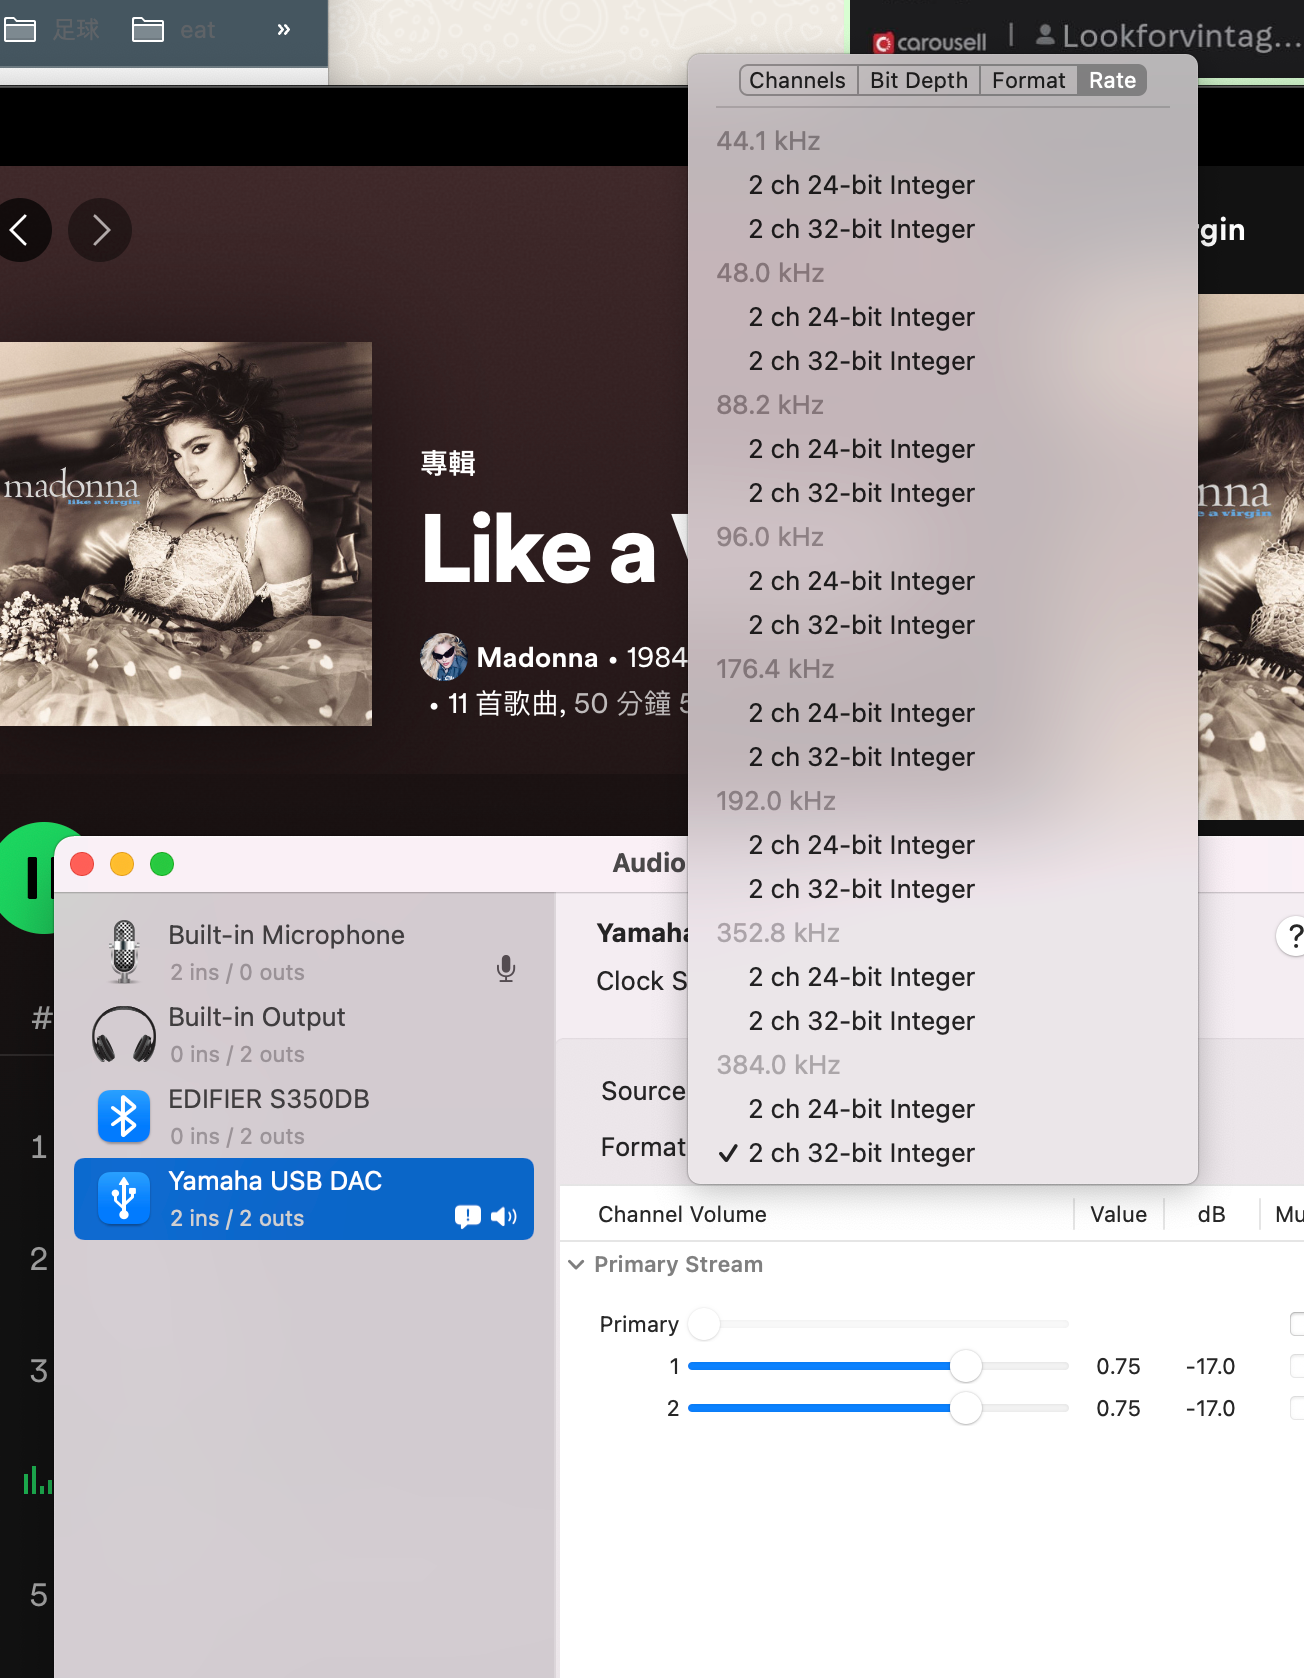Click the default input microphone indicator icon
This screenshot has width=1304, height=1678.
click(506, 968)
